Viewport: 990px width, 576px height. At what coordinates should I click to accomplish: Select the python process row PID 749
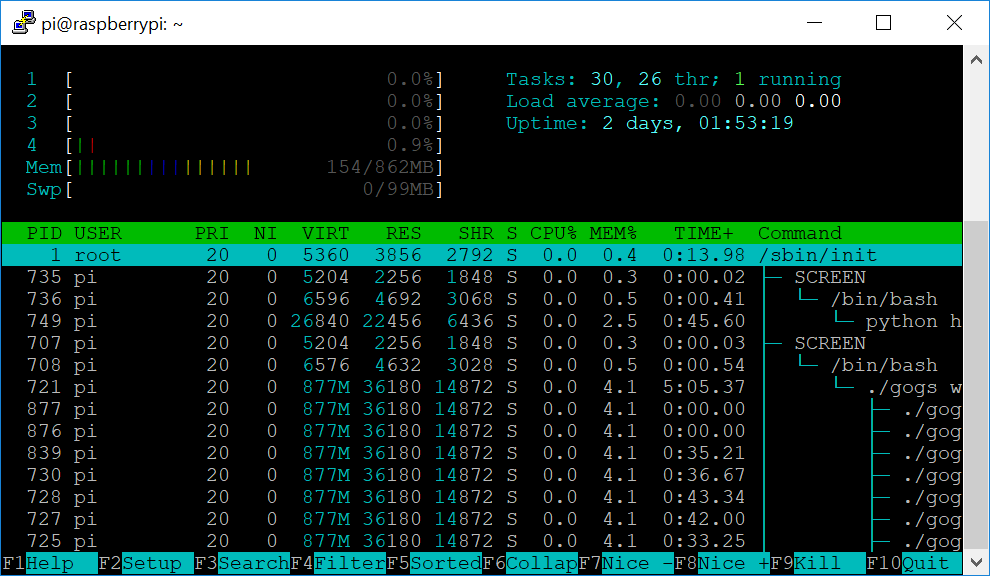click(480, 321)
